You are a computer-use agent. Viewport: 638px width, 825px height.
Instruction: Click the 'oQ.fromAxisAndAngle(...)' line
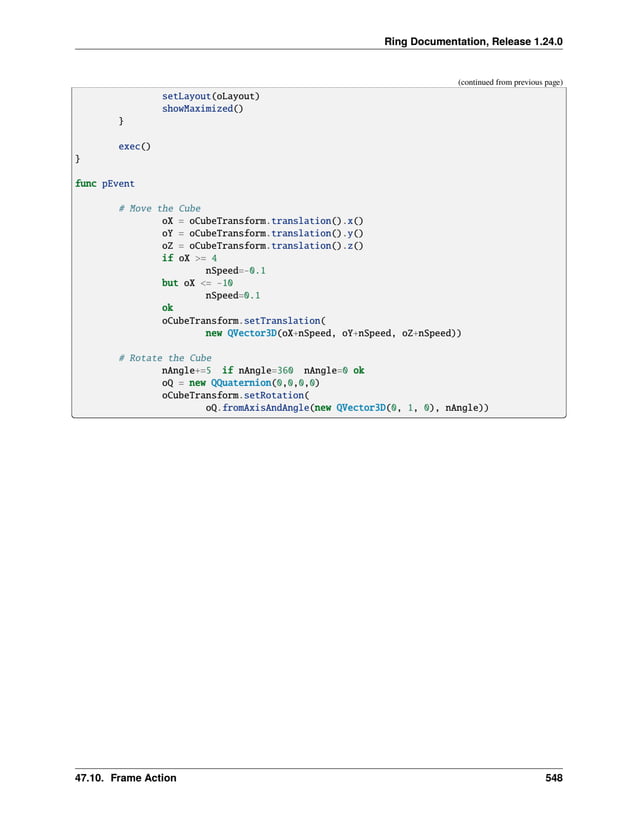click(x=347, y=408)
